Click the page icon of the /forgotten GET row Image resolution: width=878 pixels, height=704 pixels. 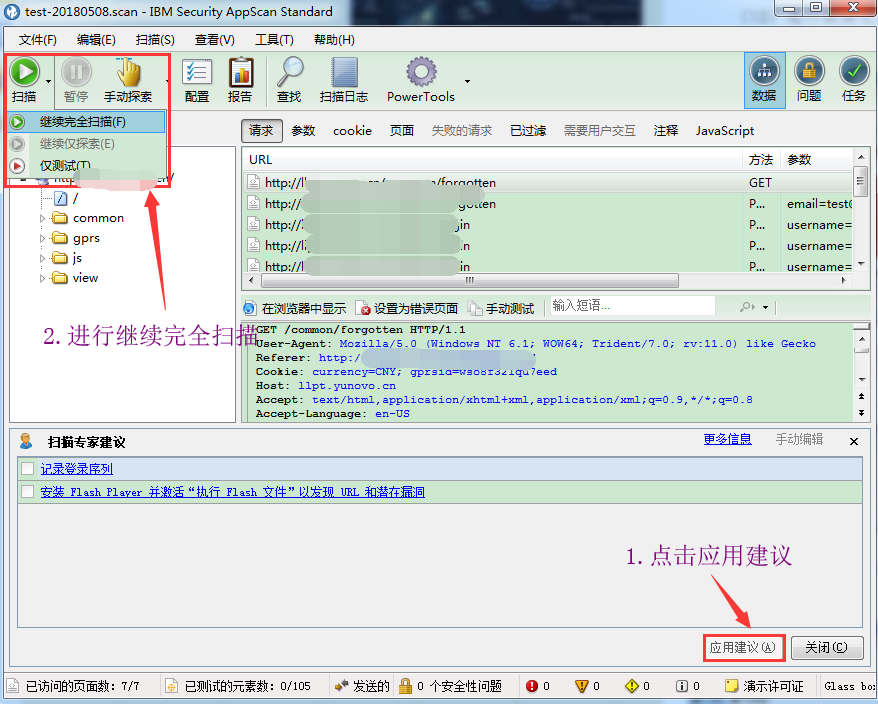pyautogui.click(x=254, y=182)
